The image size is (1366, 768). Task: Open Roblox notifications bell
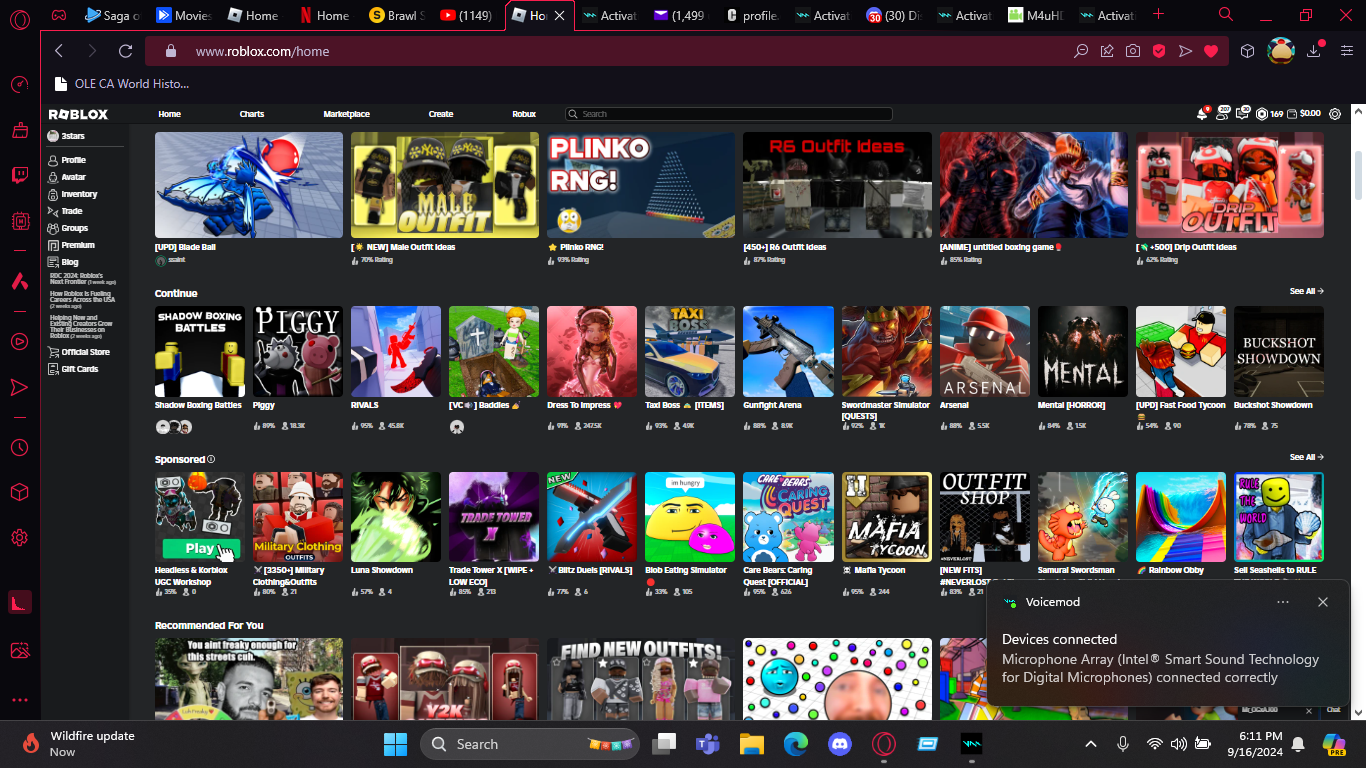tap(1202, 114)
